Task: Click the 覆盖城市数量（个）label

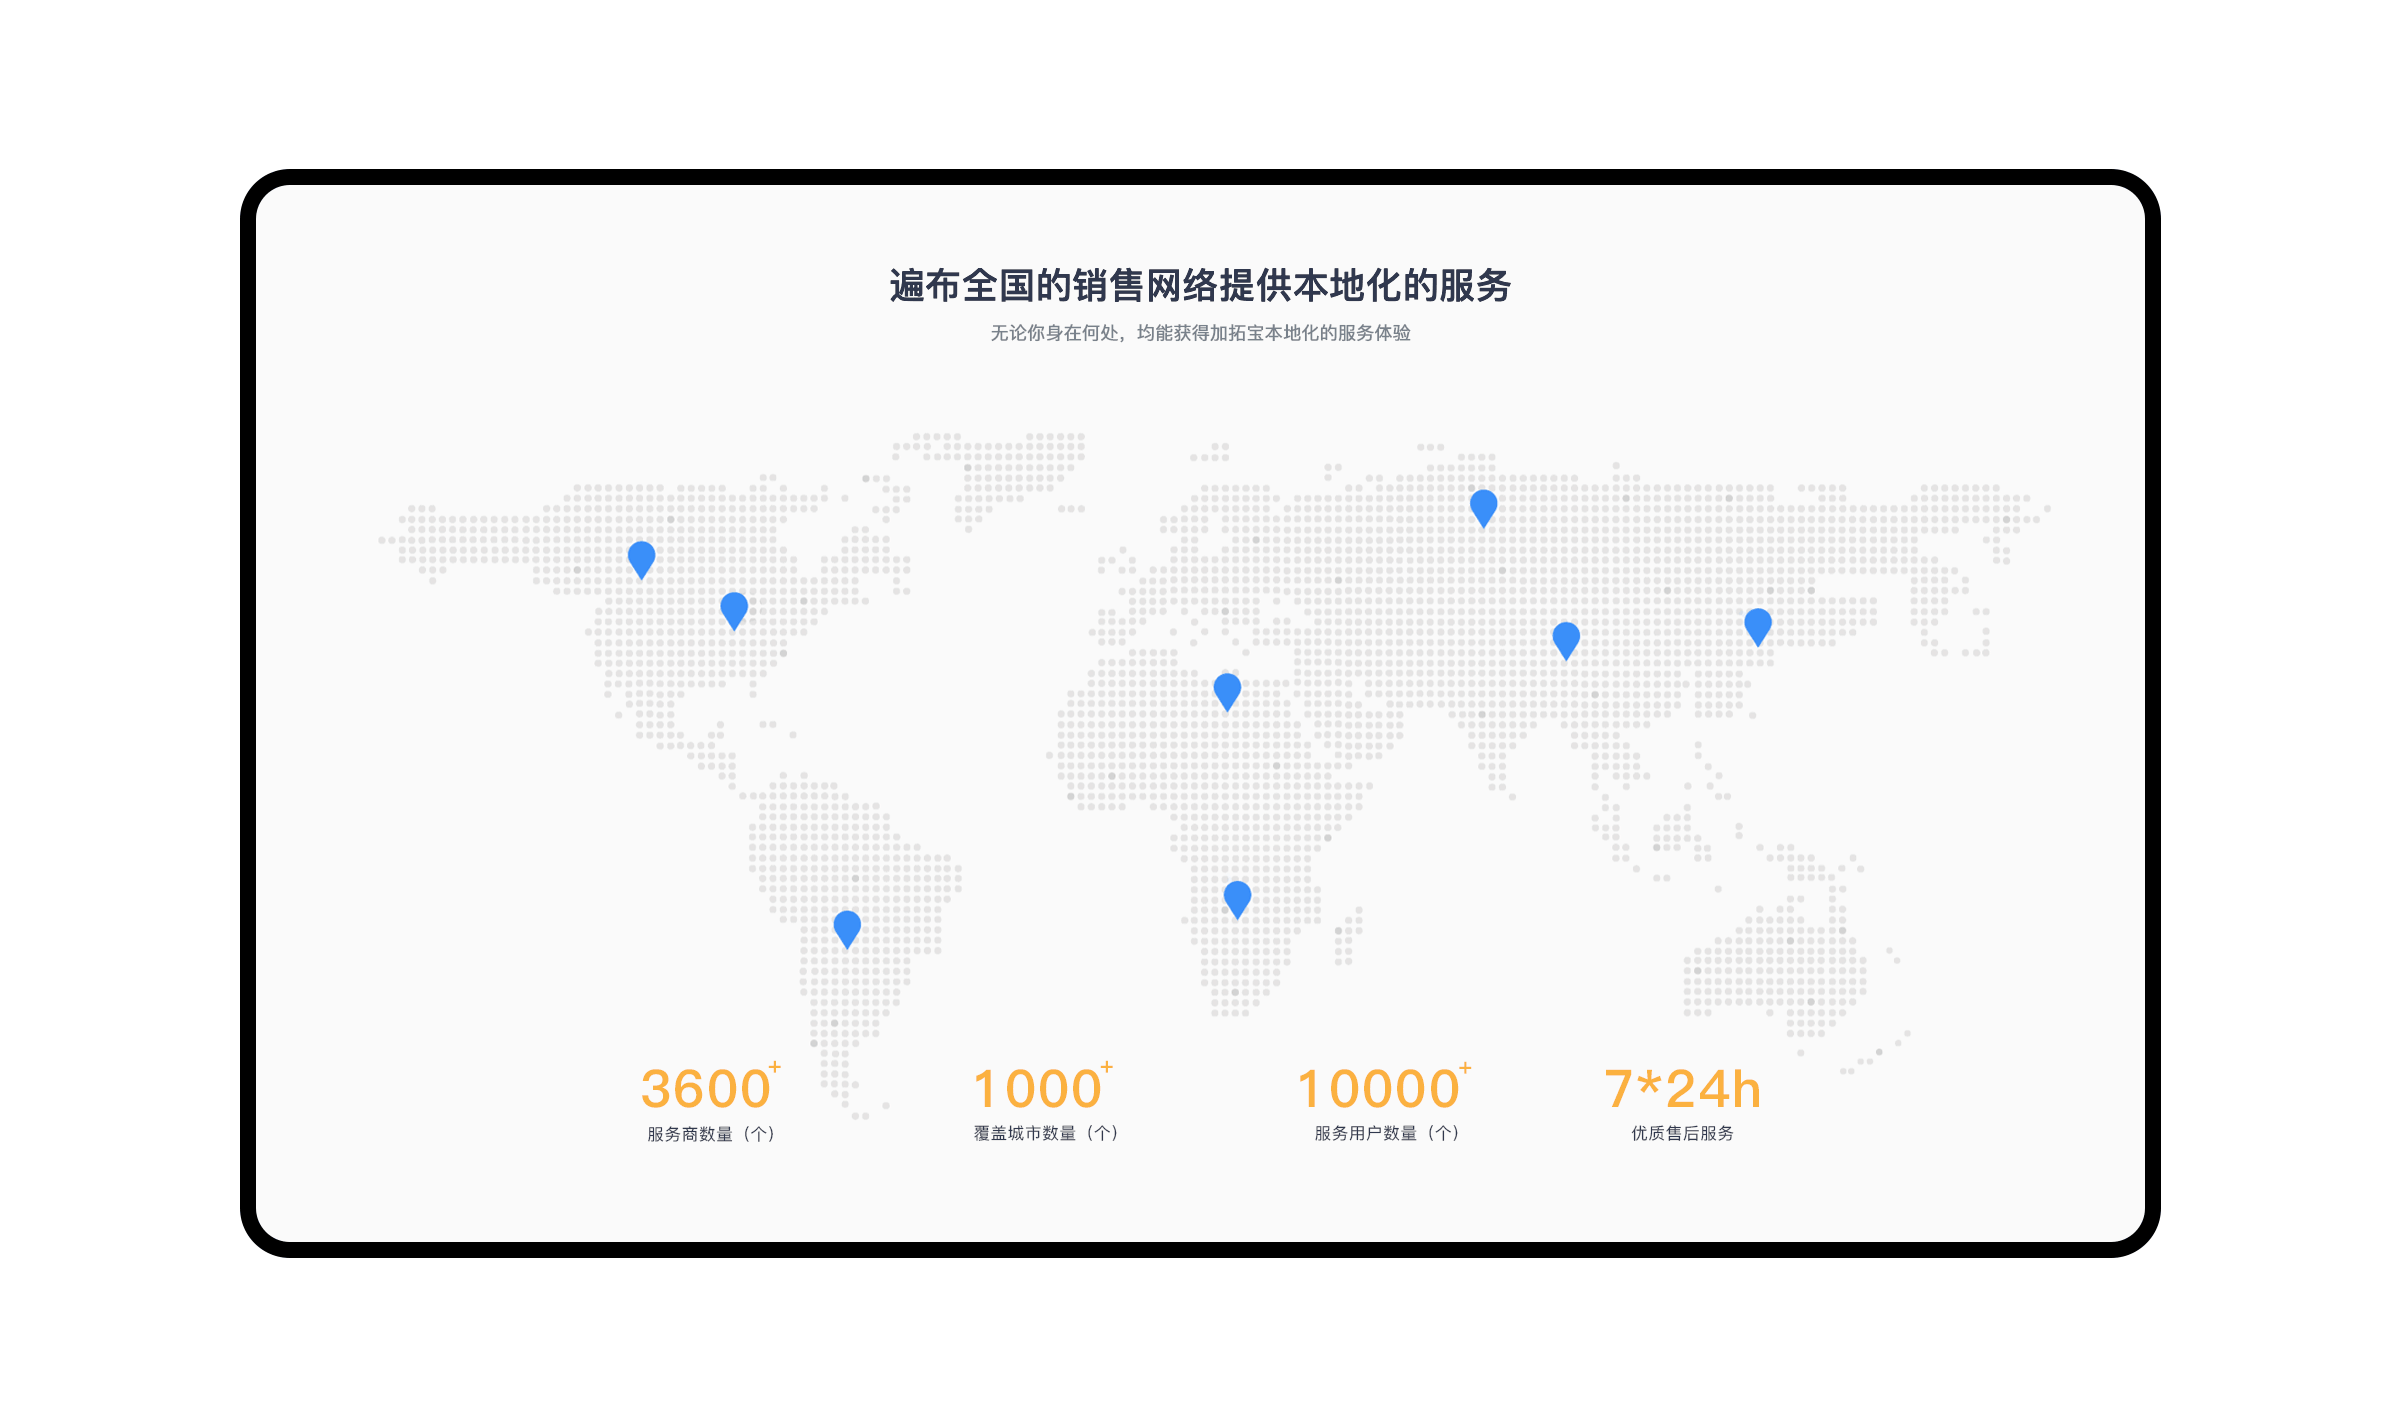Action: point(1046,1133)
